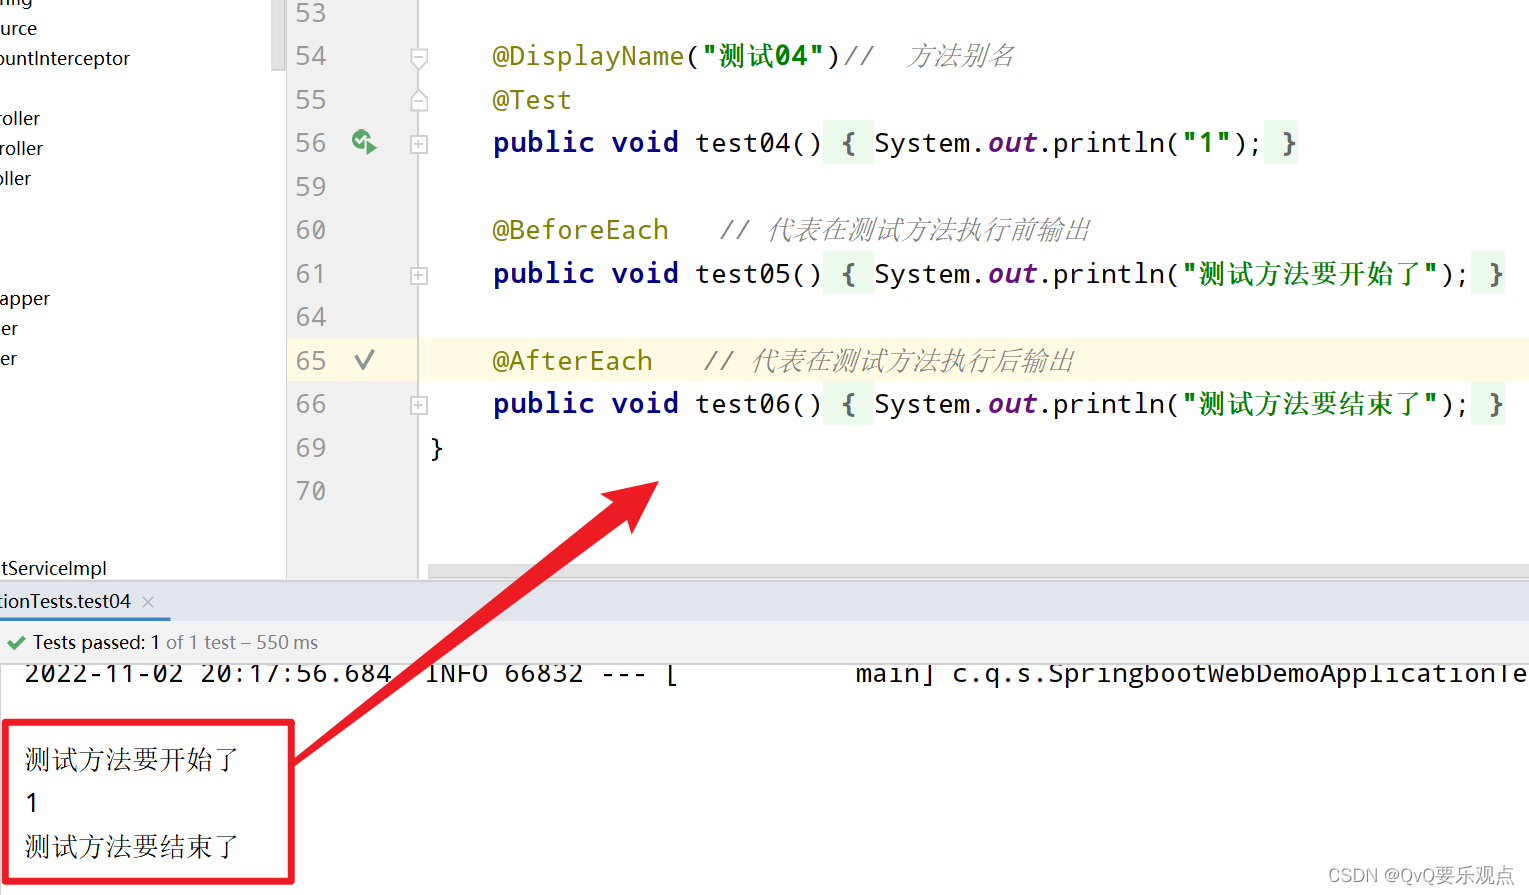Screen dimensions: 1529x895
Task: Click line number 60 in gutter
Action: (311, 230)
